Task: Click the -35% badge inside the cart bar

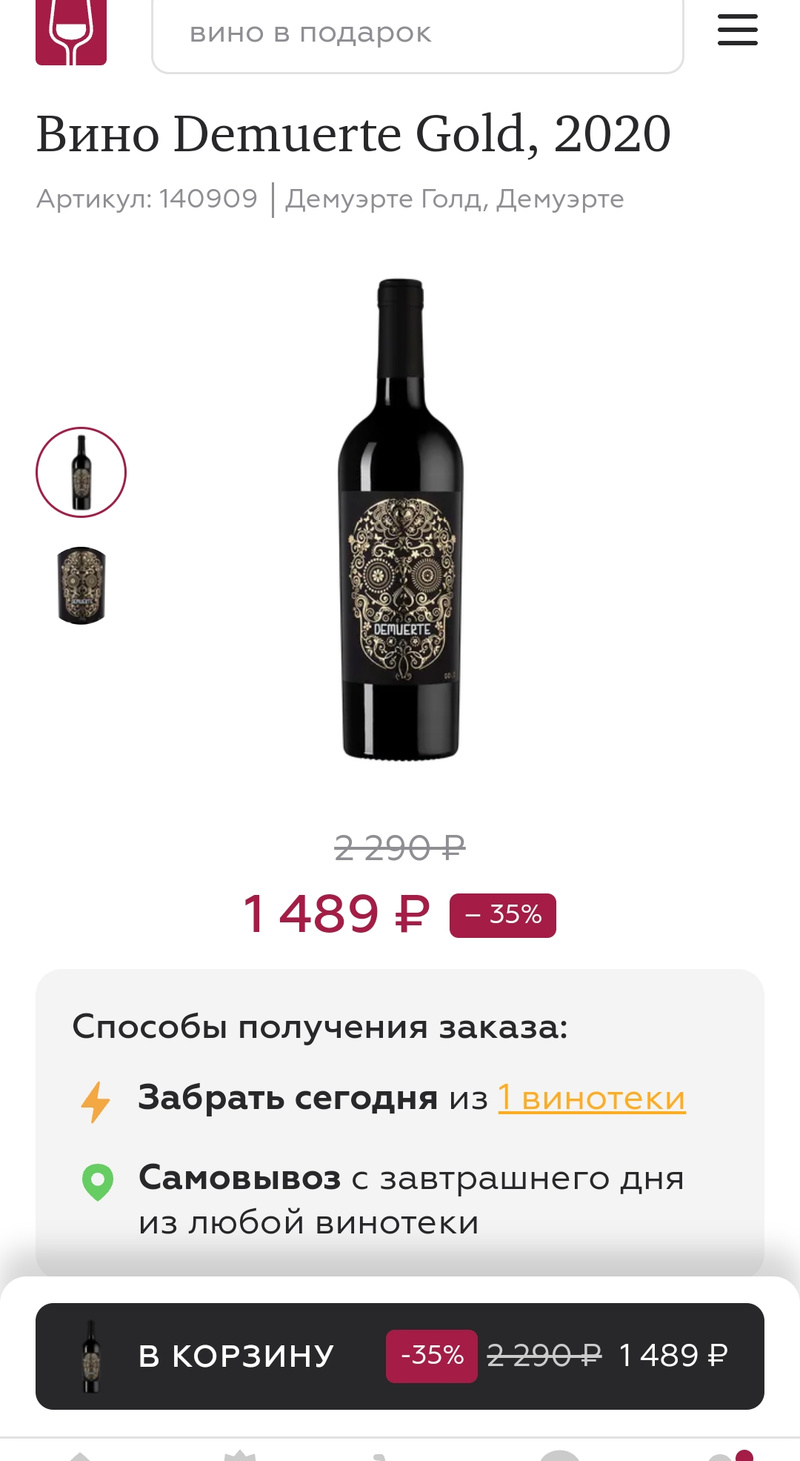Action: [432, 1356]
